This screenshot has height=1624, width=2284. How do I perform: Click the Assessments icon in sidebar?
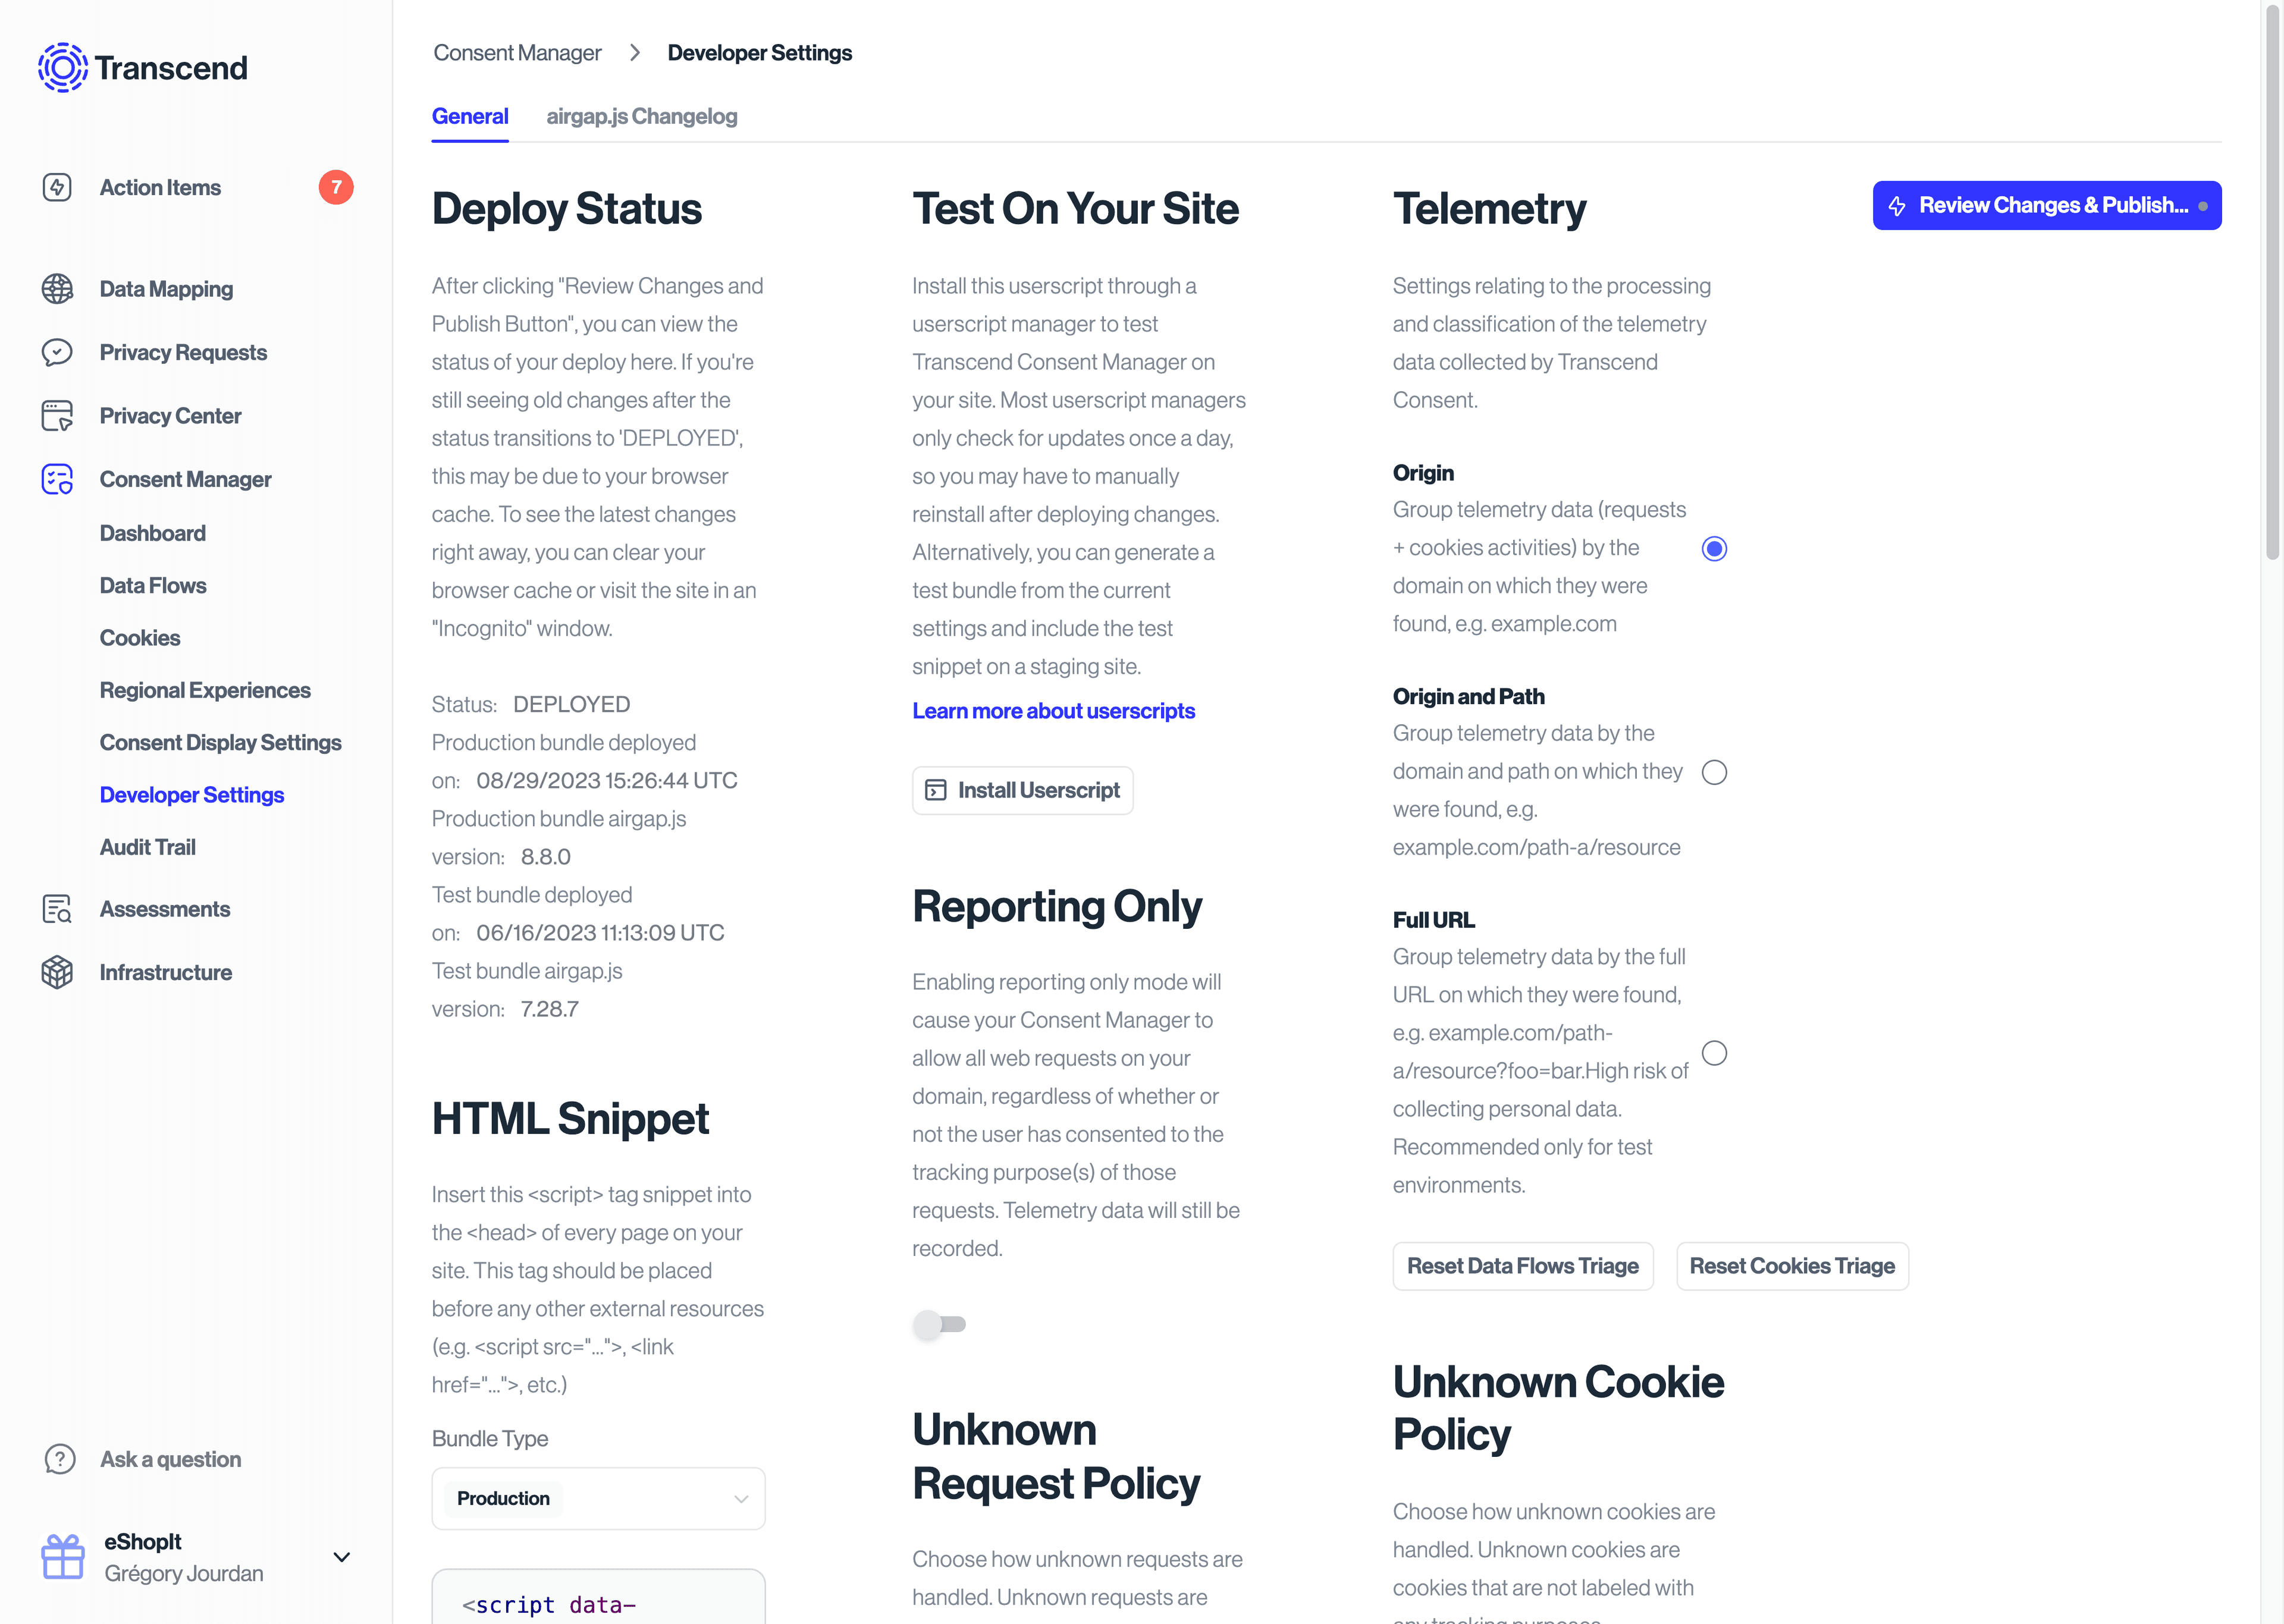tap(57, 909)
